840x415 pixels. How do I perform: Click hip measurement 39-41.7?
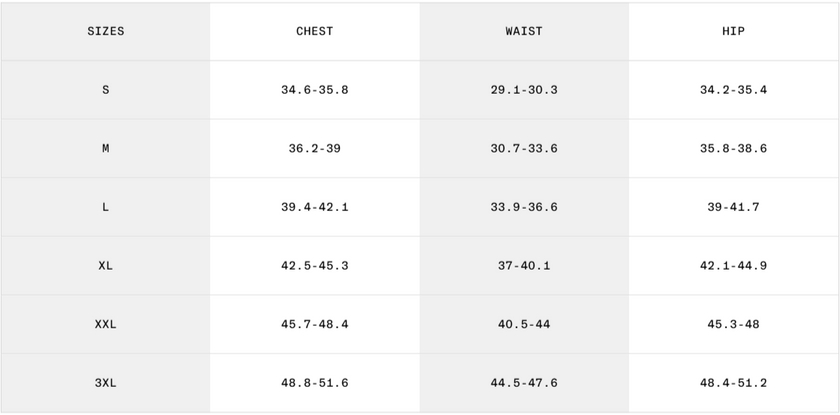733,207
